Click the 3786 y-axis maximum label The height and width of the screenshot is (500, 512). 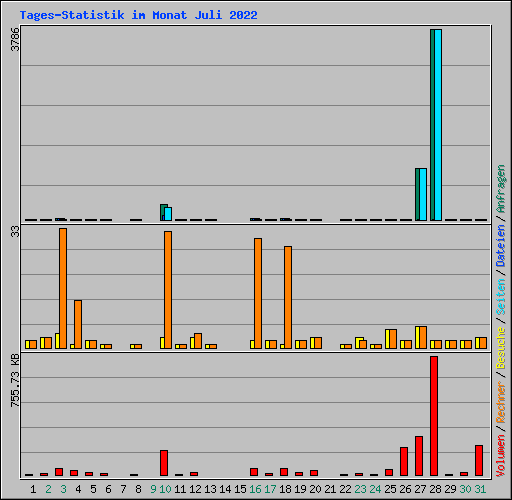tap(15, 39)
